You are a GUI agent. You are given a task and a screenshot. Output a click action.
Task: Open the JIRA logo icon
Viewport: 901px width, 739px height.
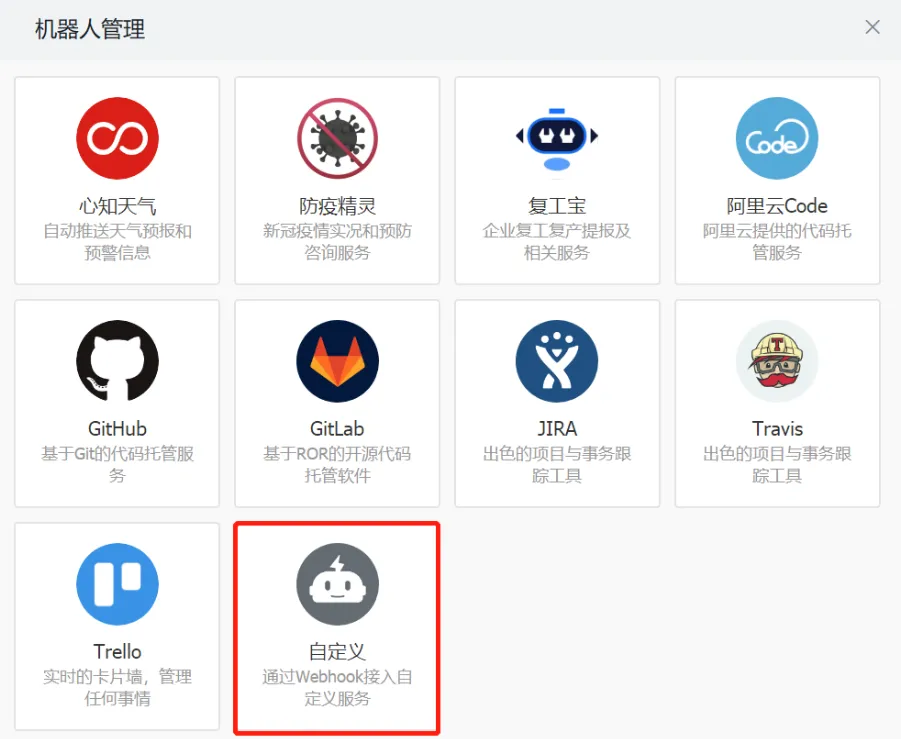(x=556, y=361)
